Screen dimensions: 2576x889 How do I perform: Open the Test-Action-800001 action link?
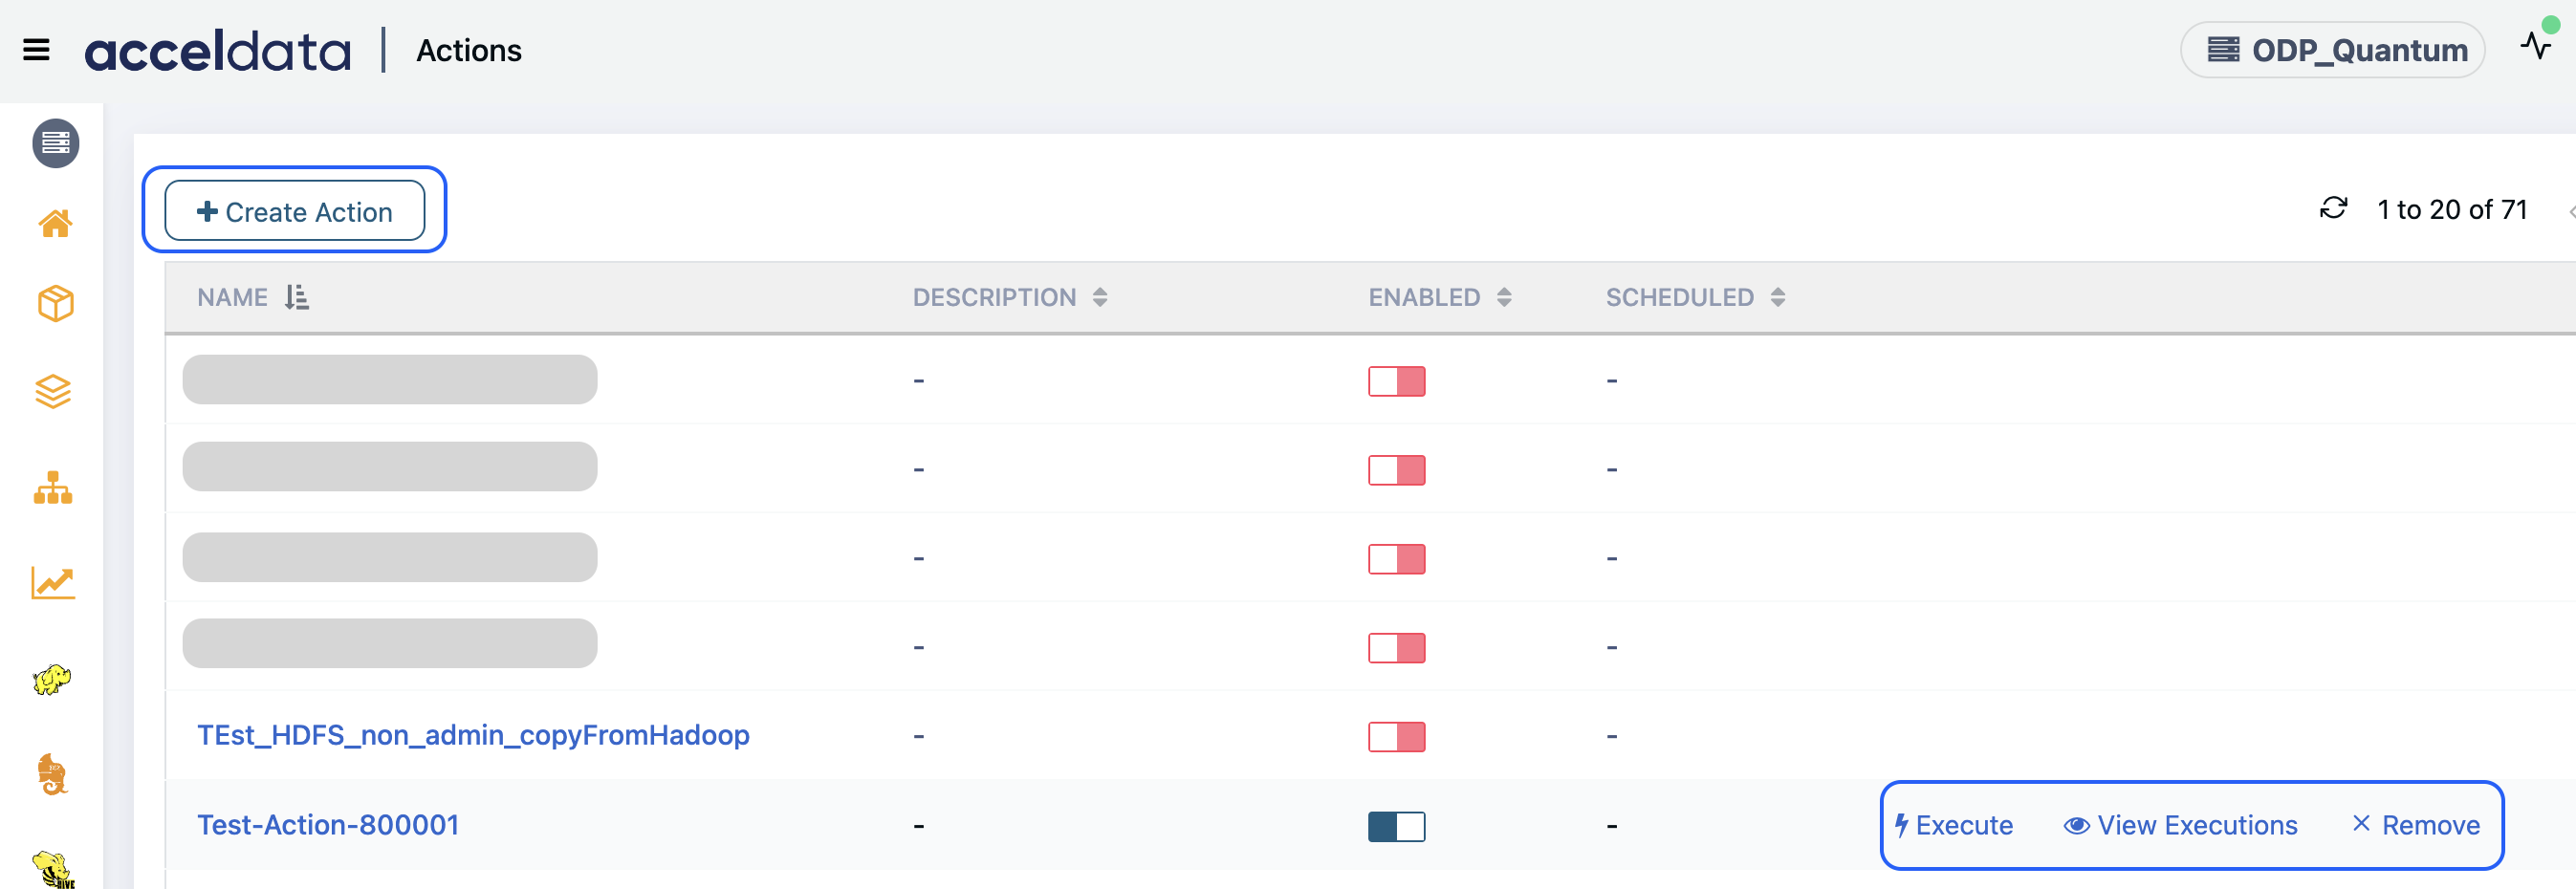pos(328,825)
